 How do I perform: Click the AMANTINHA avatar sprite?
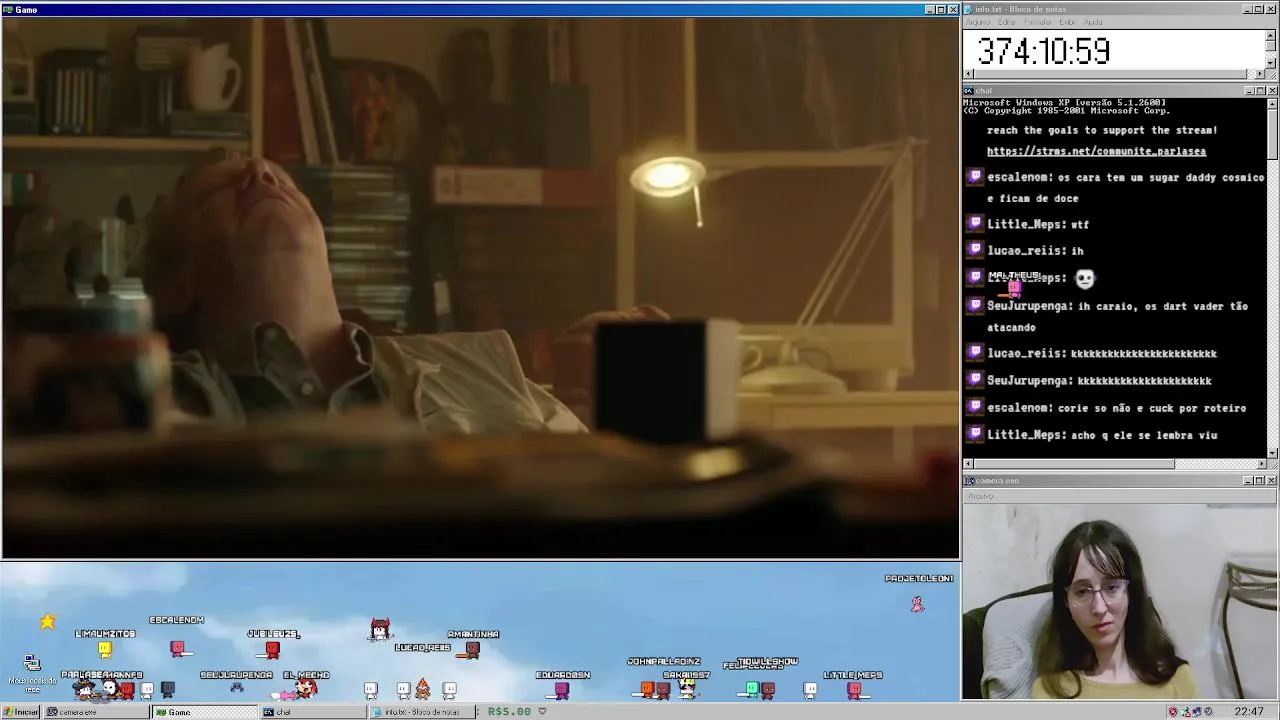473,650
